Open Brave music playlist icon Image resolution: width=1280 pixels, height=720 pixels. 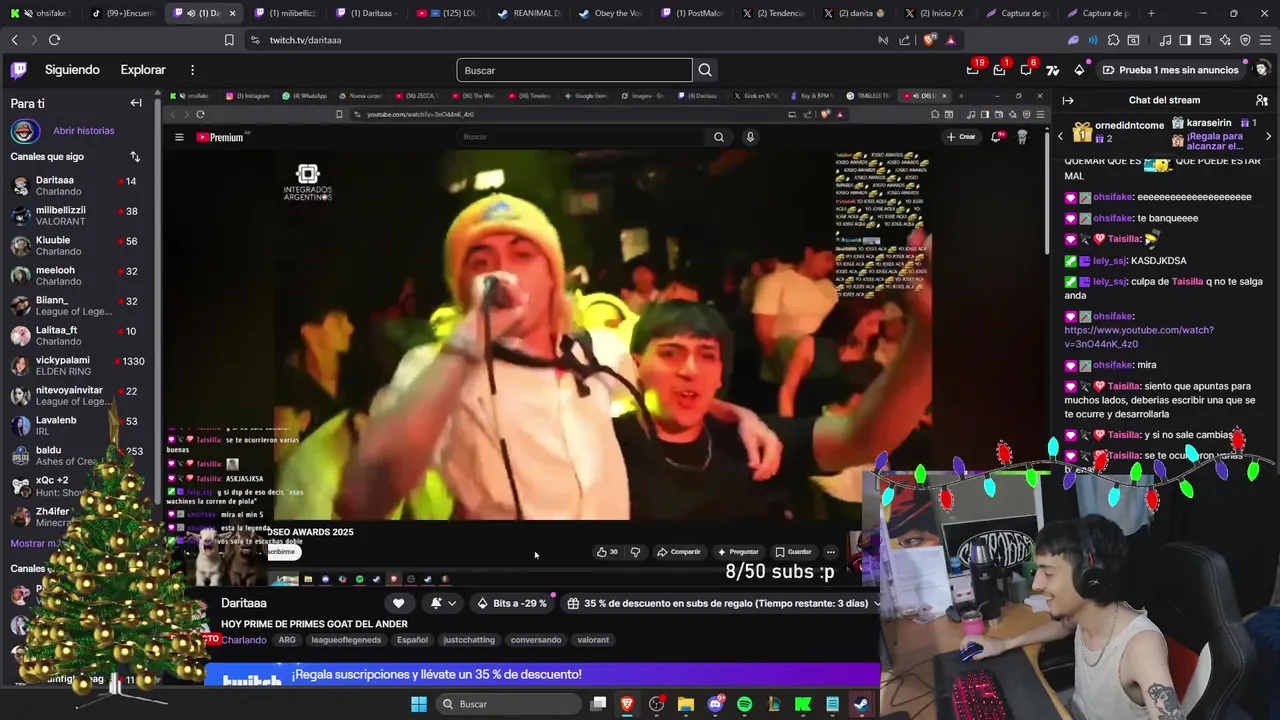click(x=1165, y=40)
